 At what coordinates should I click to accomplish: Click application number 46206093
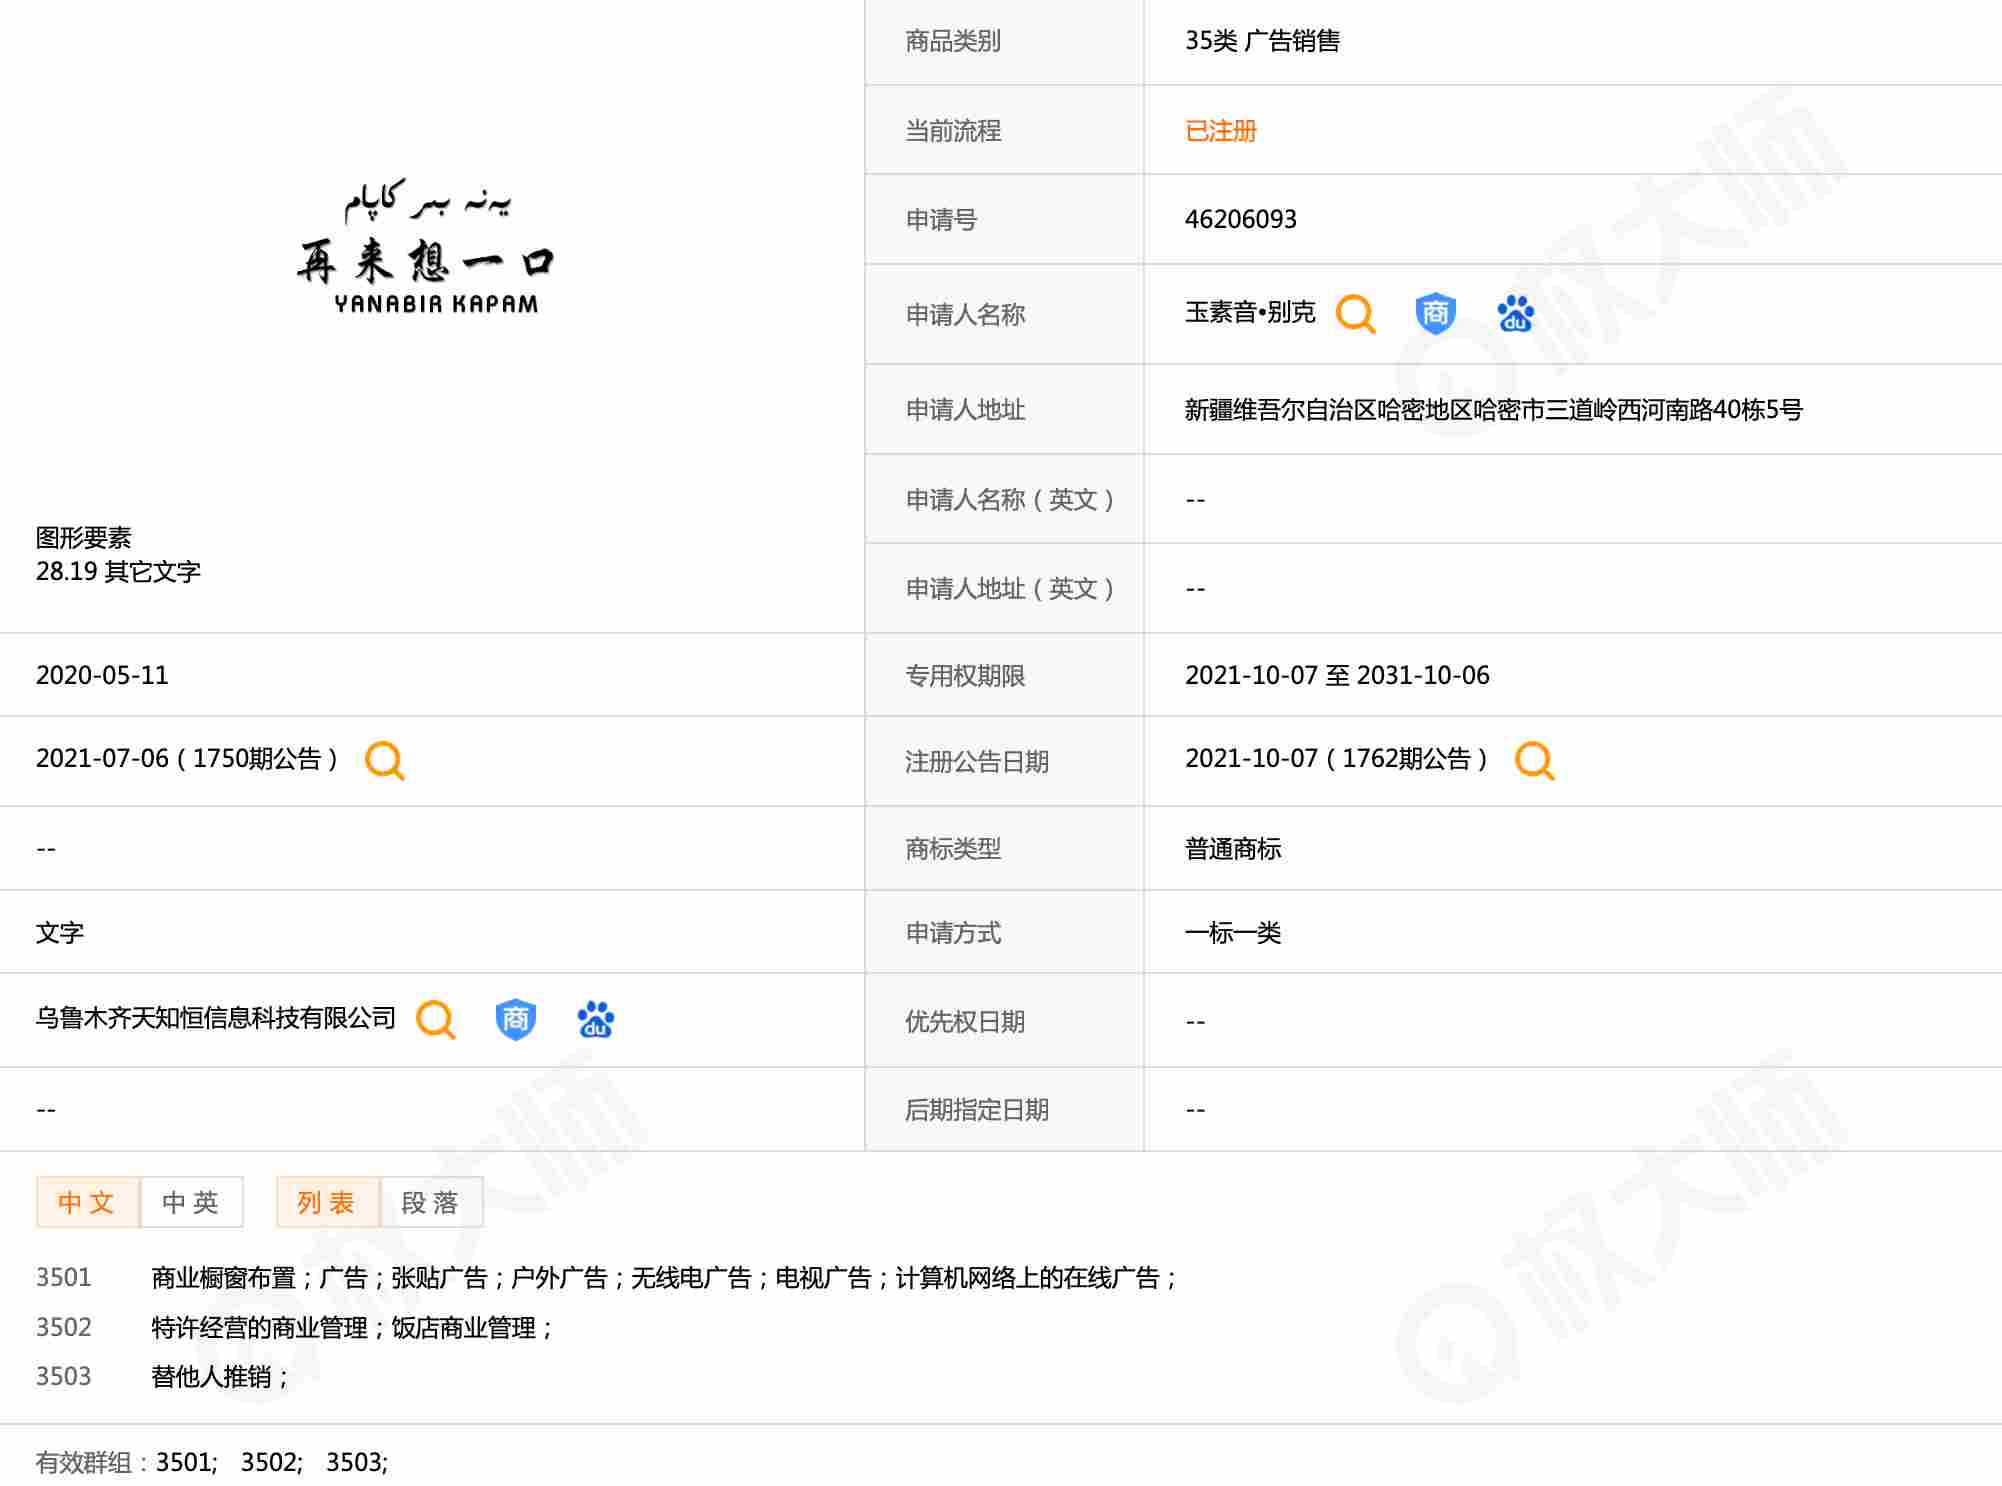[1240, 219]
